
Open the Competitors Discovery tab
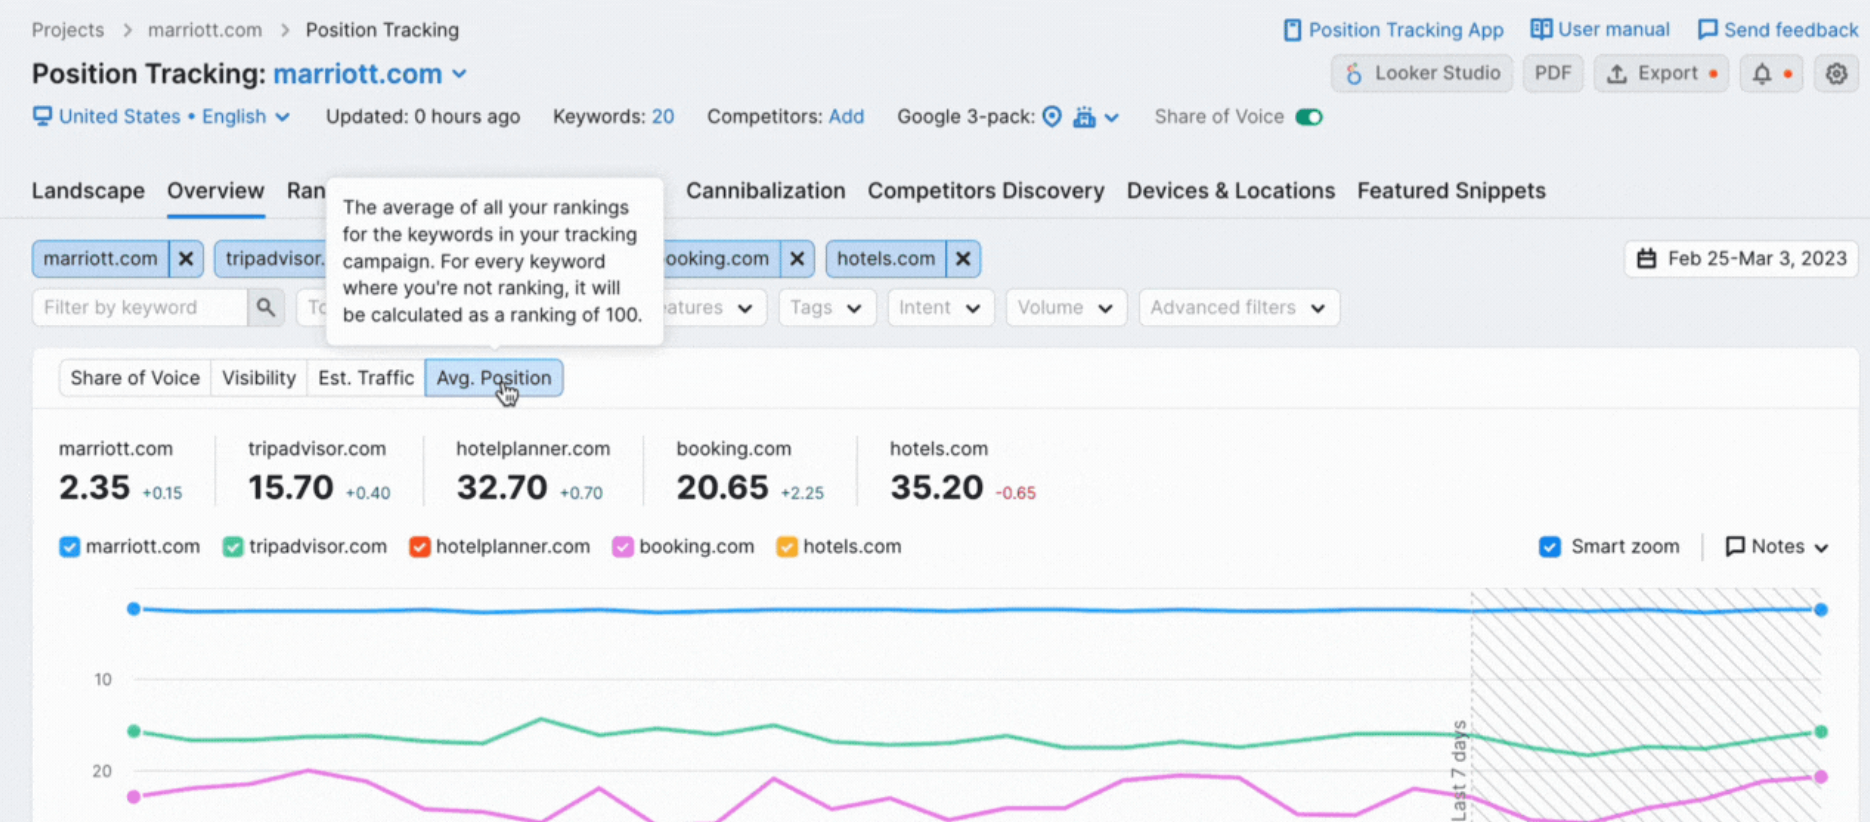[986, 190]
